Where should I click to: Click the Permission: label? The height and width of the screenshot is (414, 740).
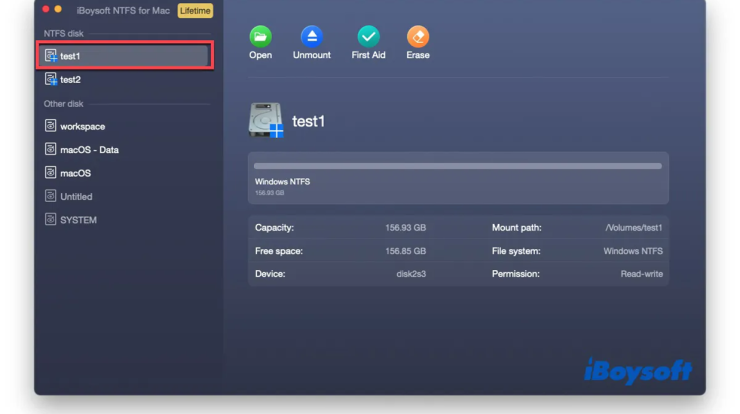click(515, 274)
